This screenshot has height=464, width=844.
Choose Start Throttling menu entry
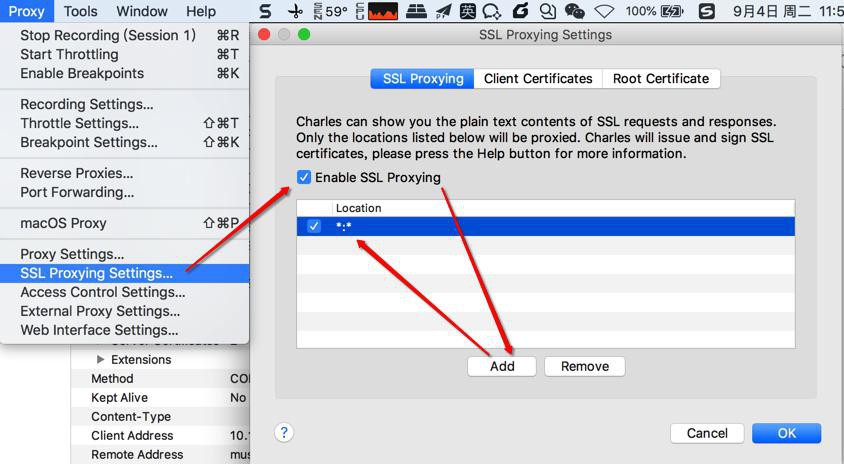(x=124, y=54)
